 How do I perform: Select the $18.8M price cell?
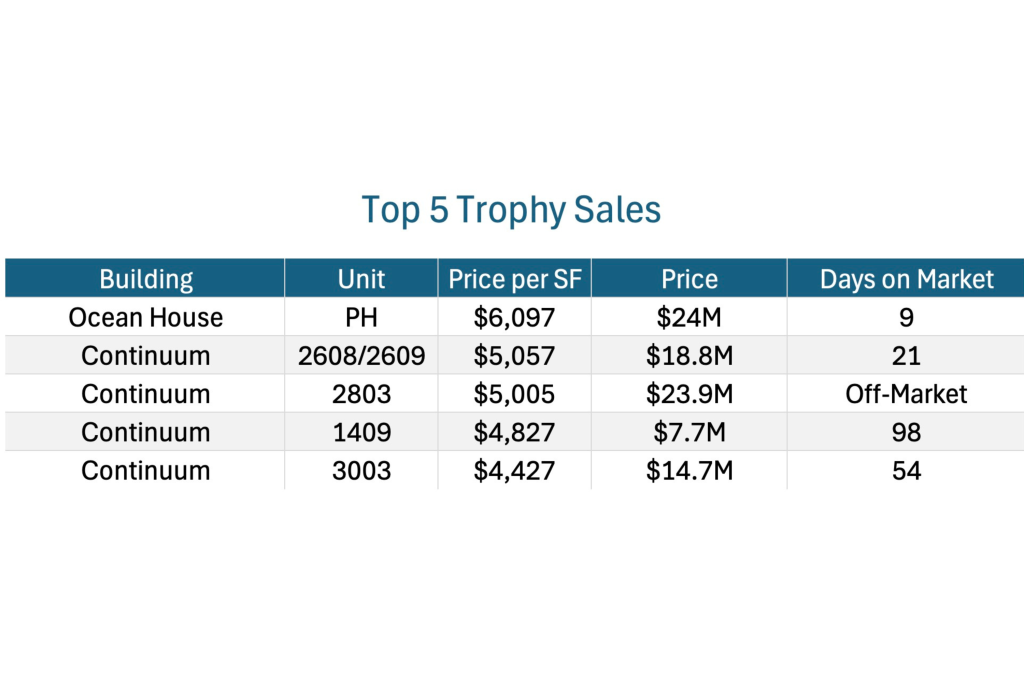click(689, 356)
